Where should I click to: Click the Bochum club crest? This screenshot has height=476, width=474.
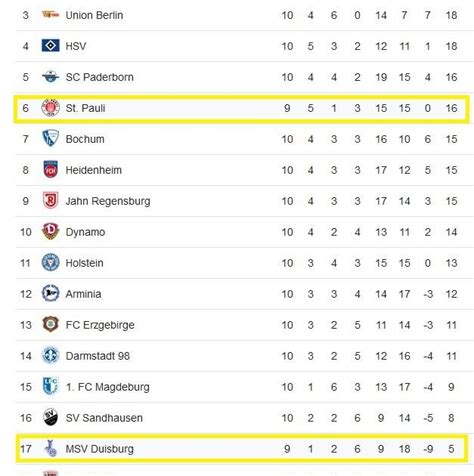click(x=50, y=139)
